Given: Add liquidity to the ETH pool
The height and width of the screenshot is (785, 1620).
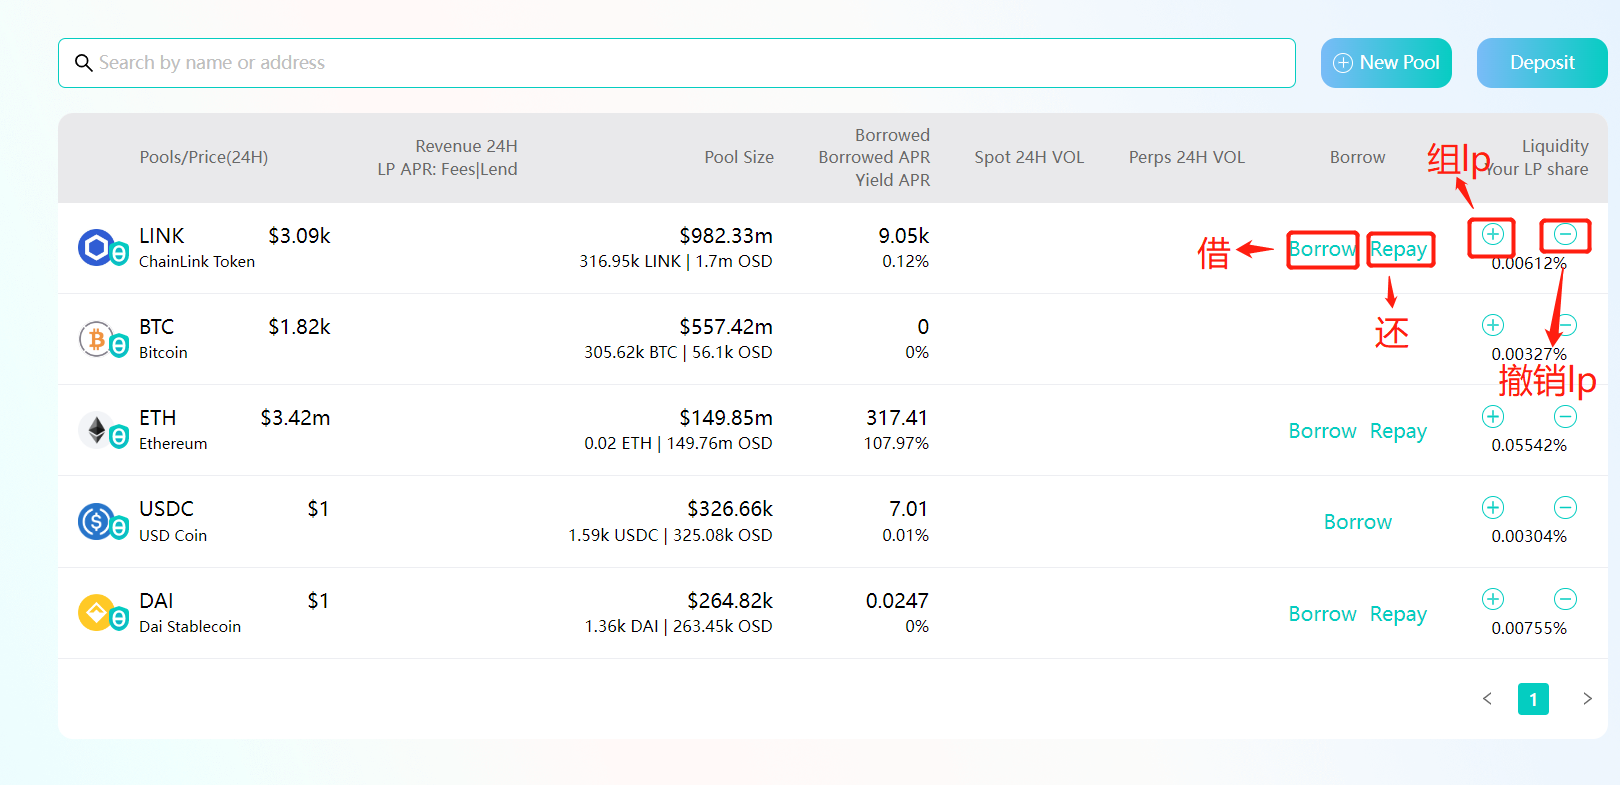Looking at the screenshot, I should coord(1492,416).
